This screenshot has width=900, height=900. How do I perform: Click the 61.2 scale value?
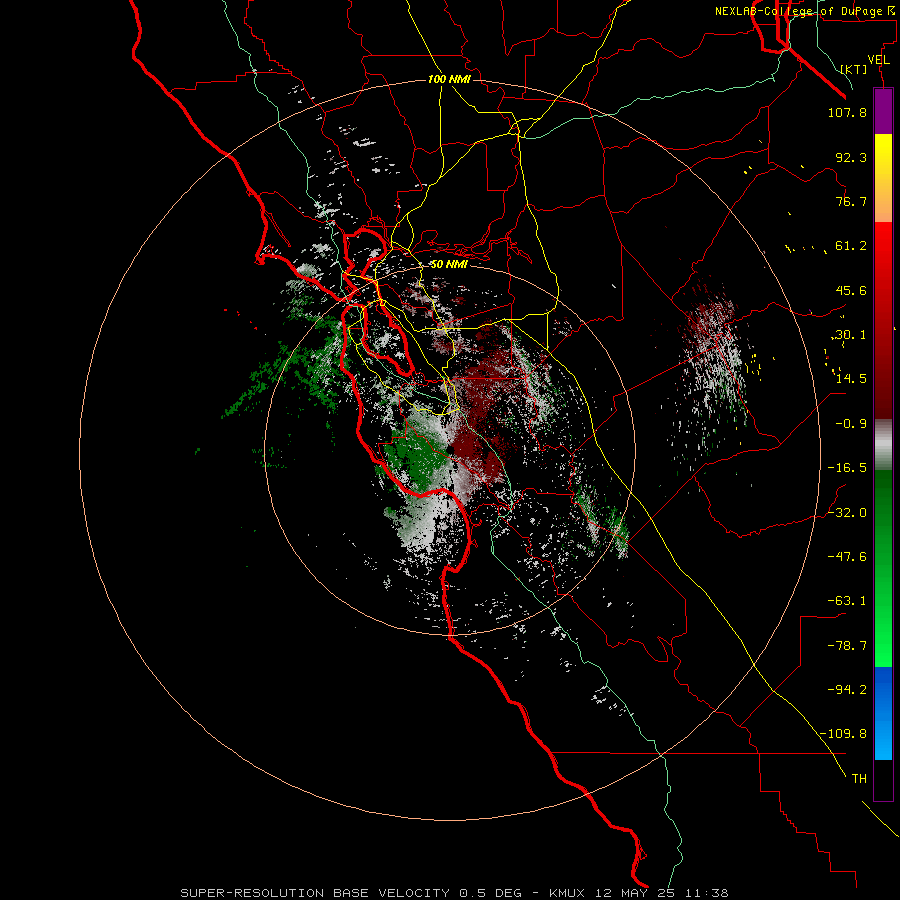click(851, 246)
